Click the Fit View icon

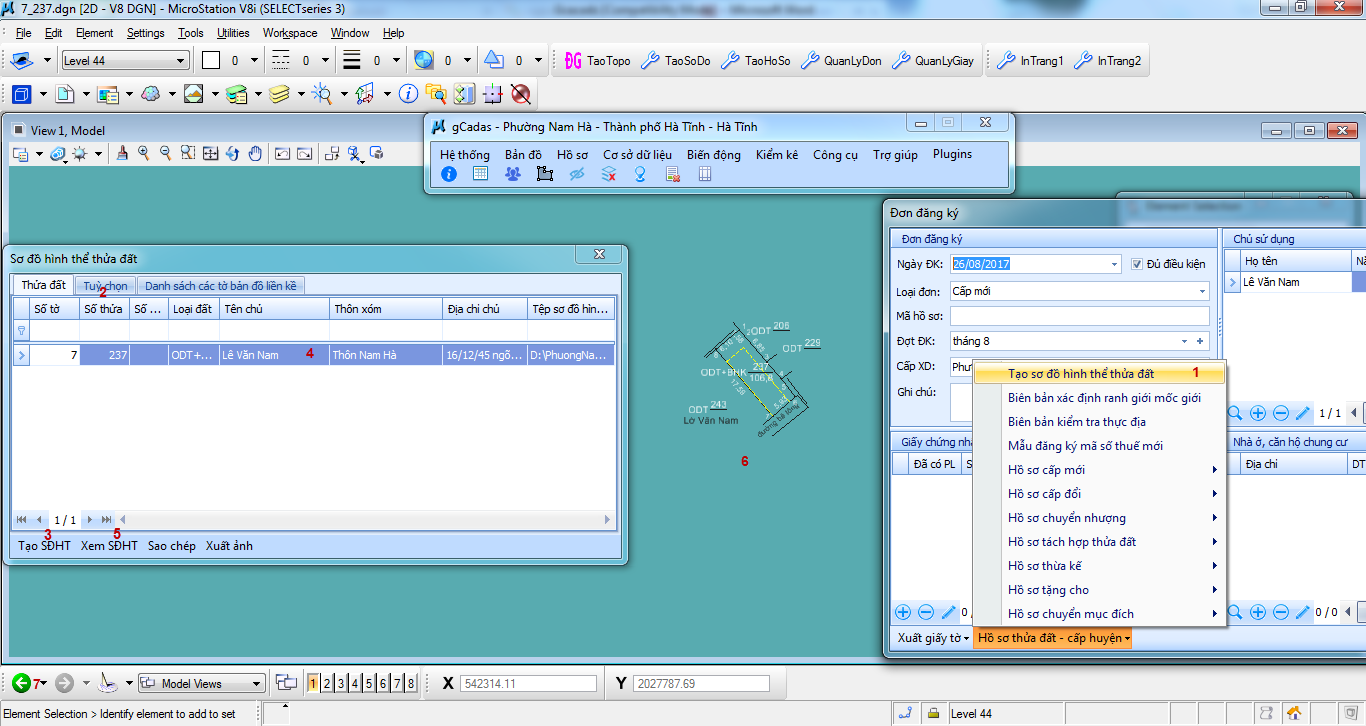[210, 153]
